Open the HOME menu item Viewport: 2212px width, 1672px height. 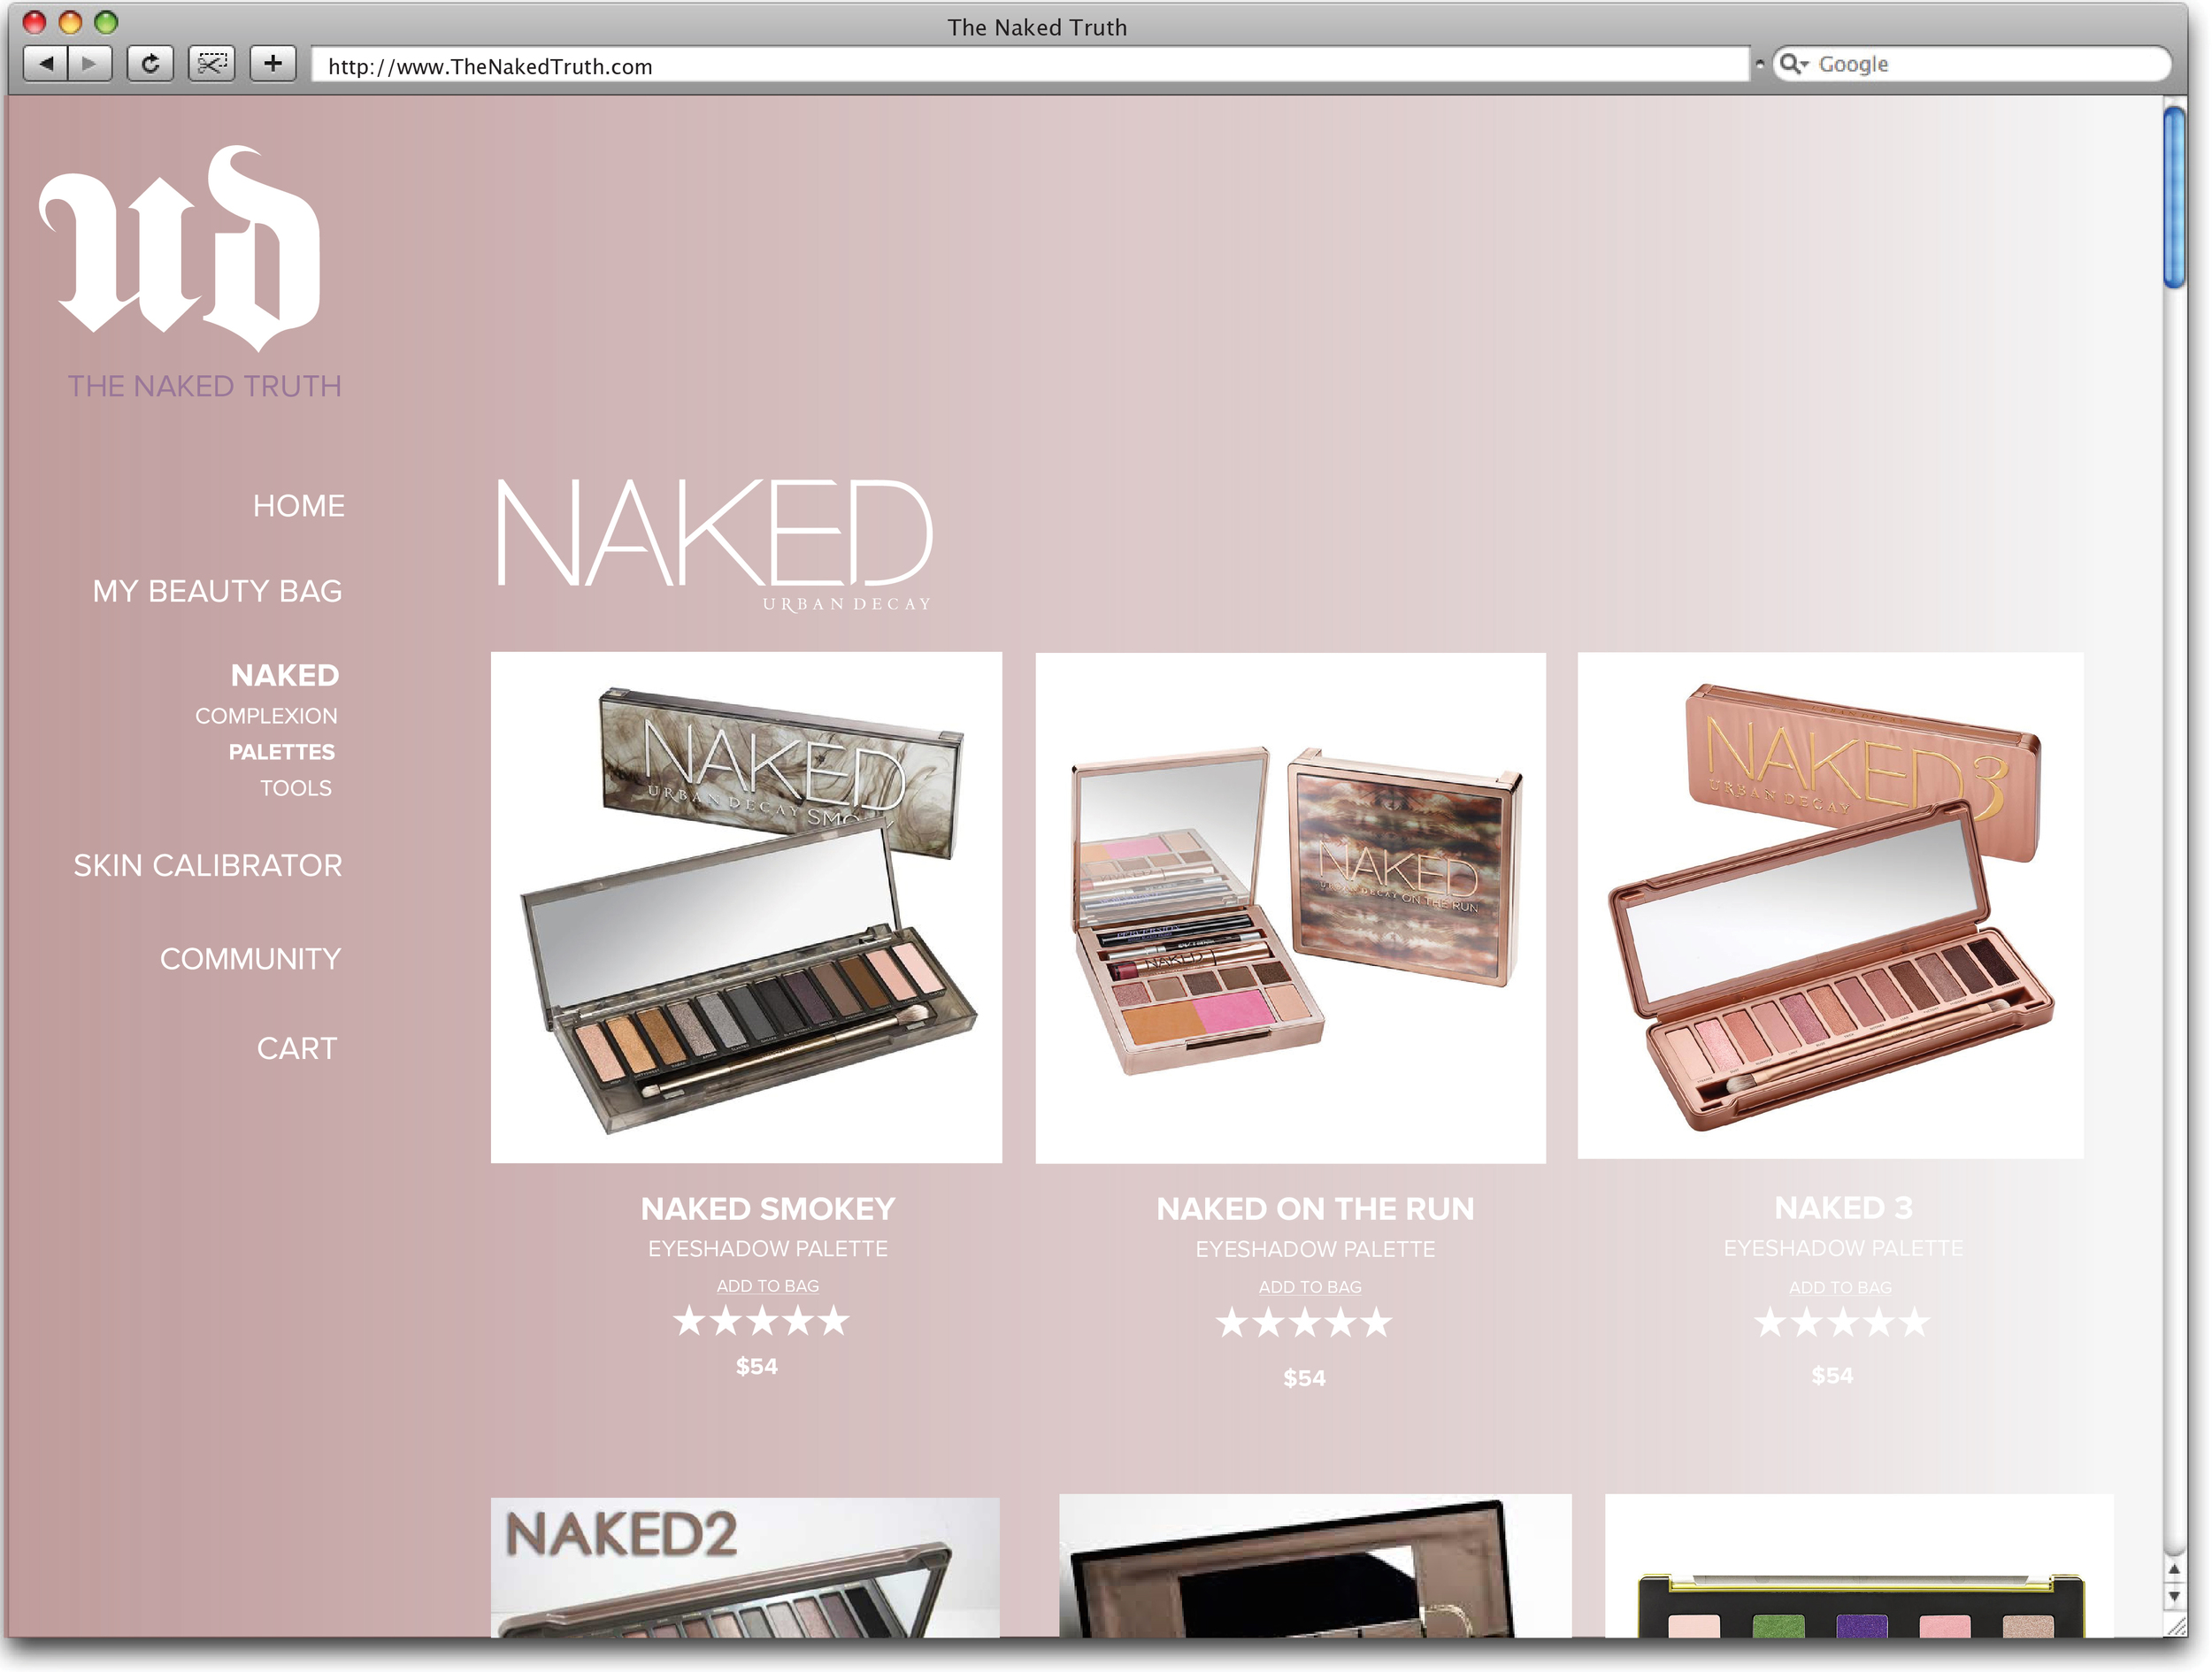298,506
